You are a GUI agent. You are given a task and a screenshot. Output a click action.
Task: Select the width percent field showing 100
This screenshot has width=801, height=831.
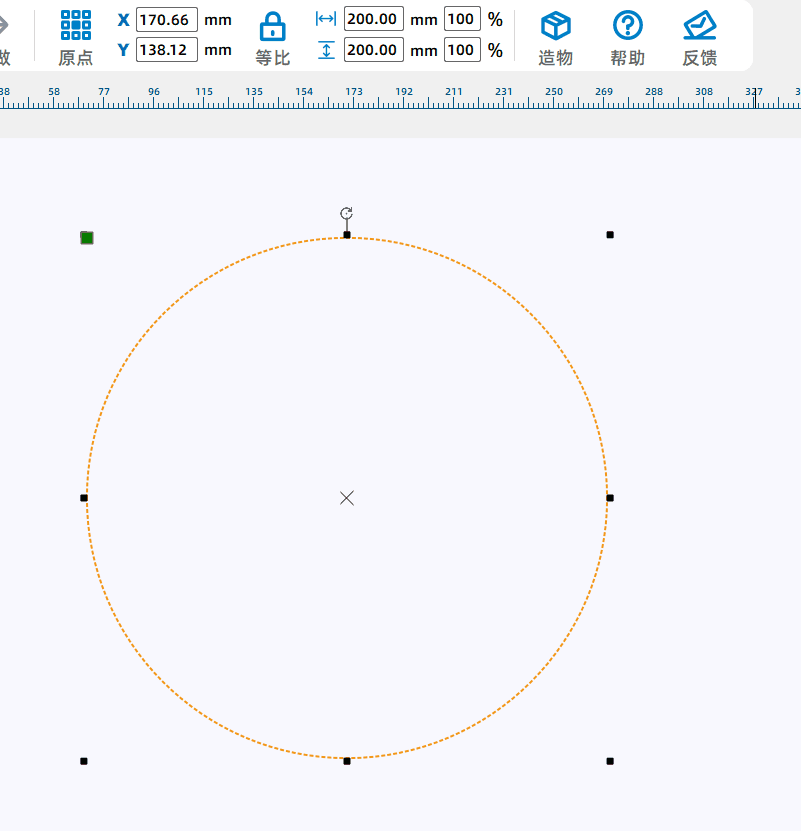point(462,19)
